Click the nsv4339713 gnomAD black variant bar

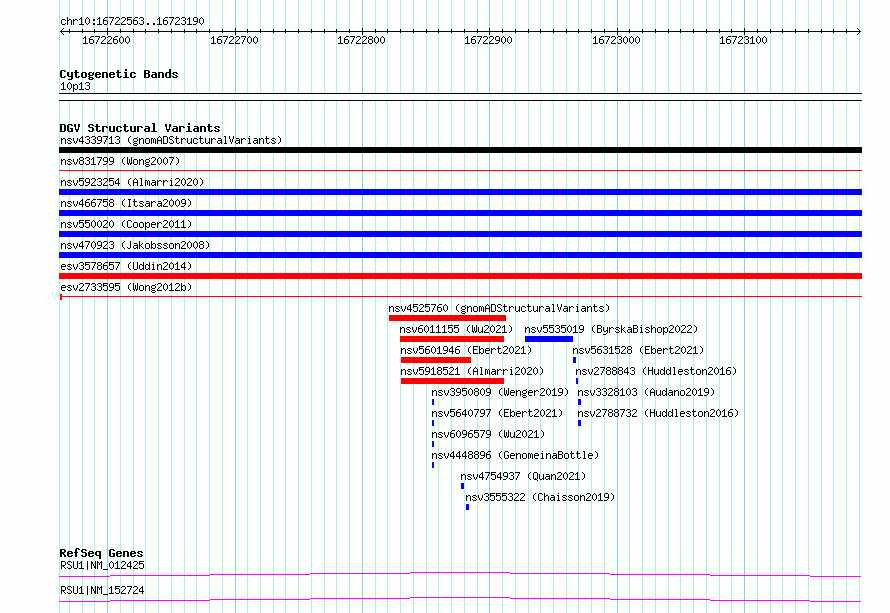pyautogui.click(x=460, y=150)
